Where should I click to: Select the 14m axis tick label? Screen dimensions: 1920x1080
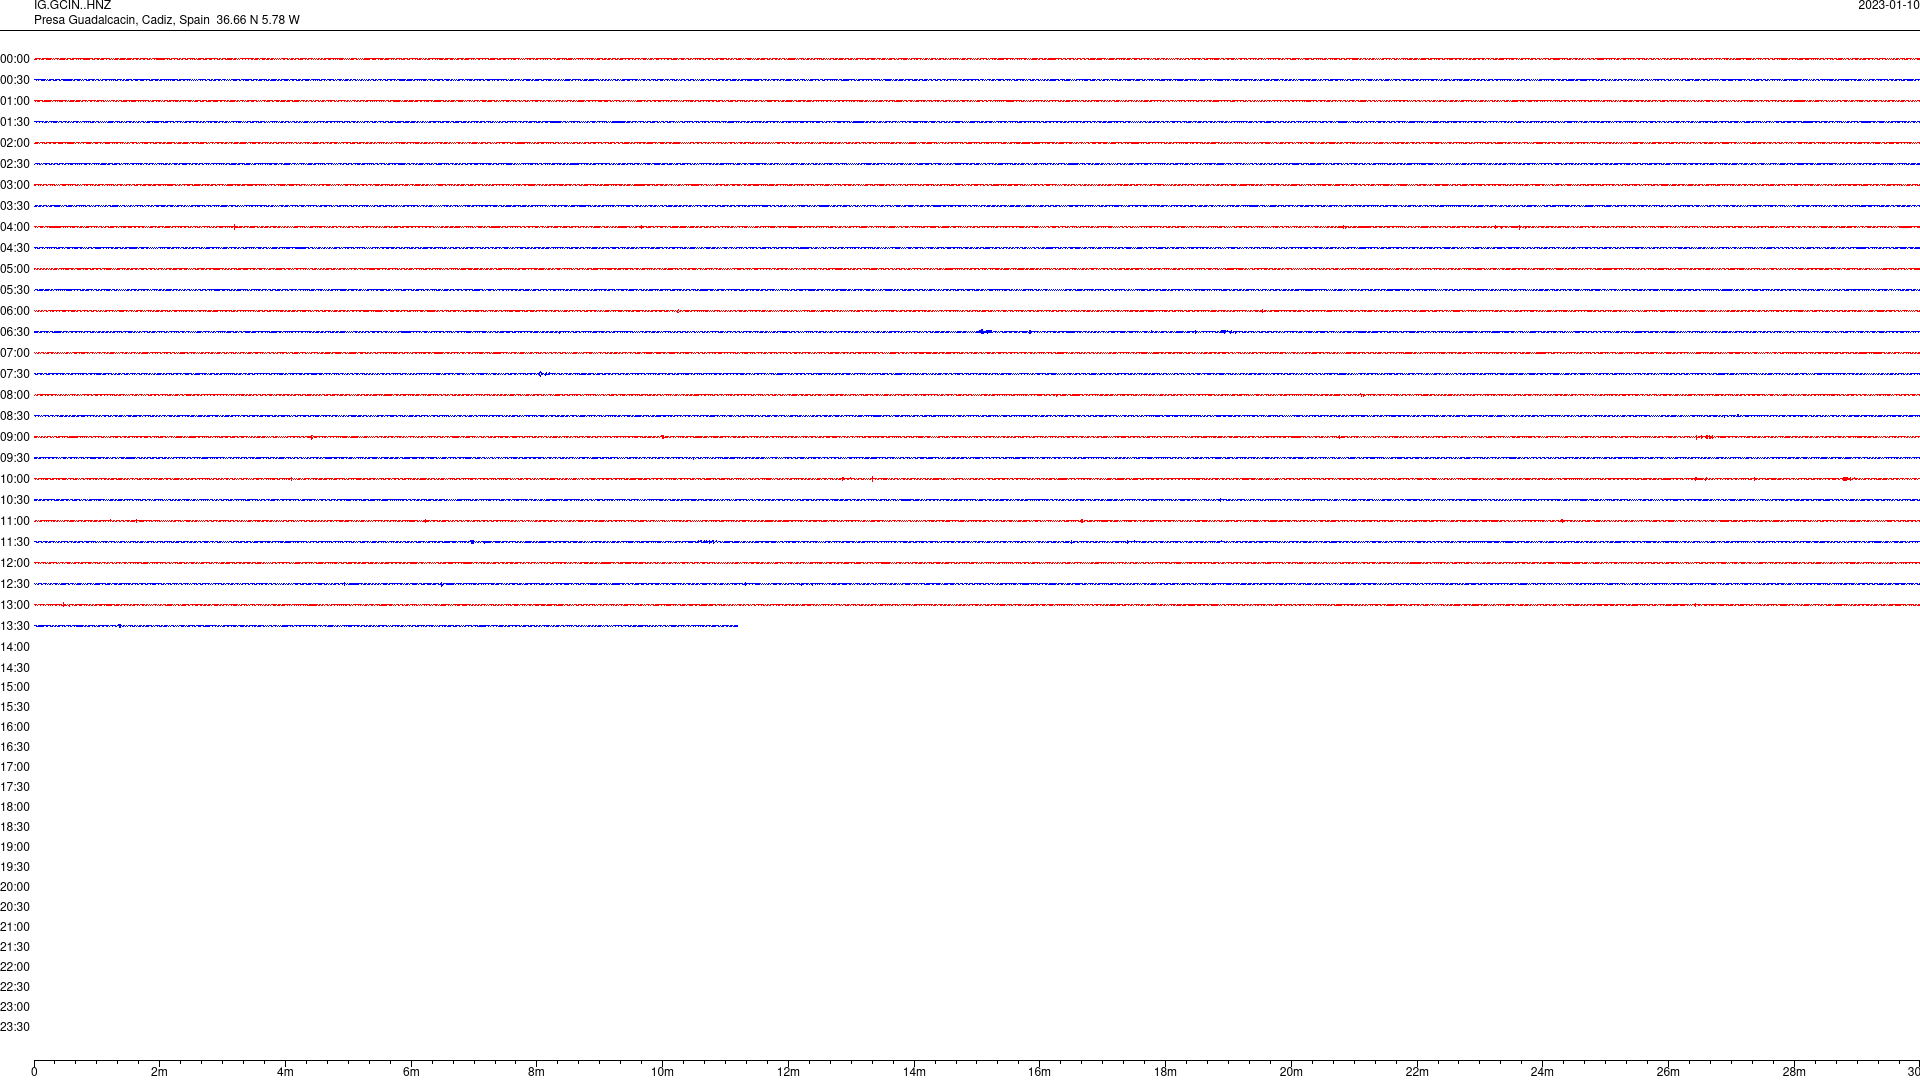[x=914, y=1072]
